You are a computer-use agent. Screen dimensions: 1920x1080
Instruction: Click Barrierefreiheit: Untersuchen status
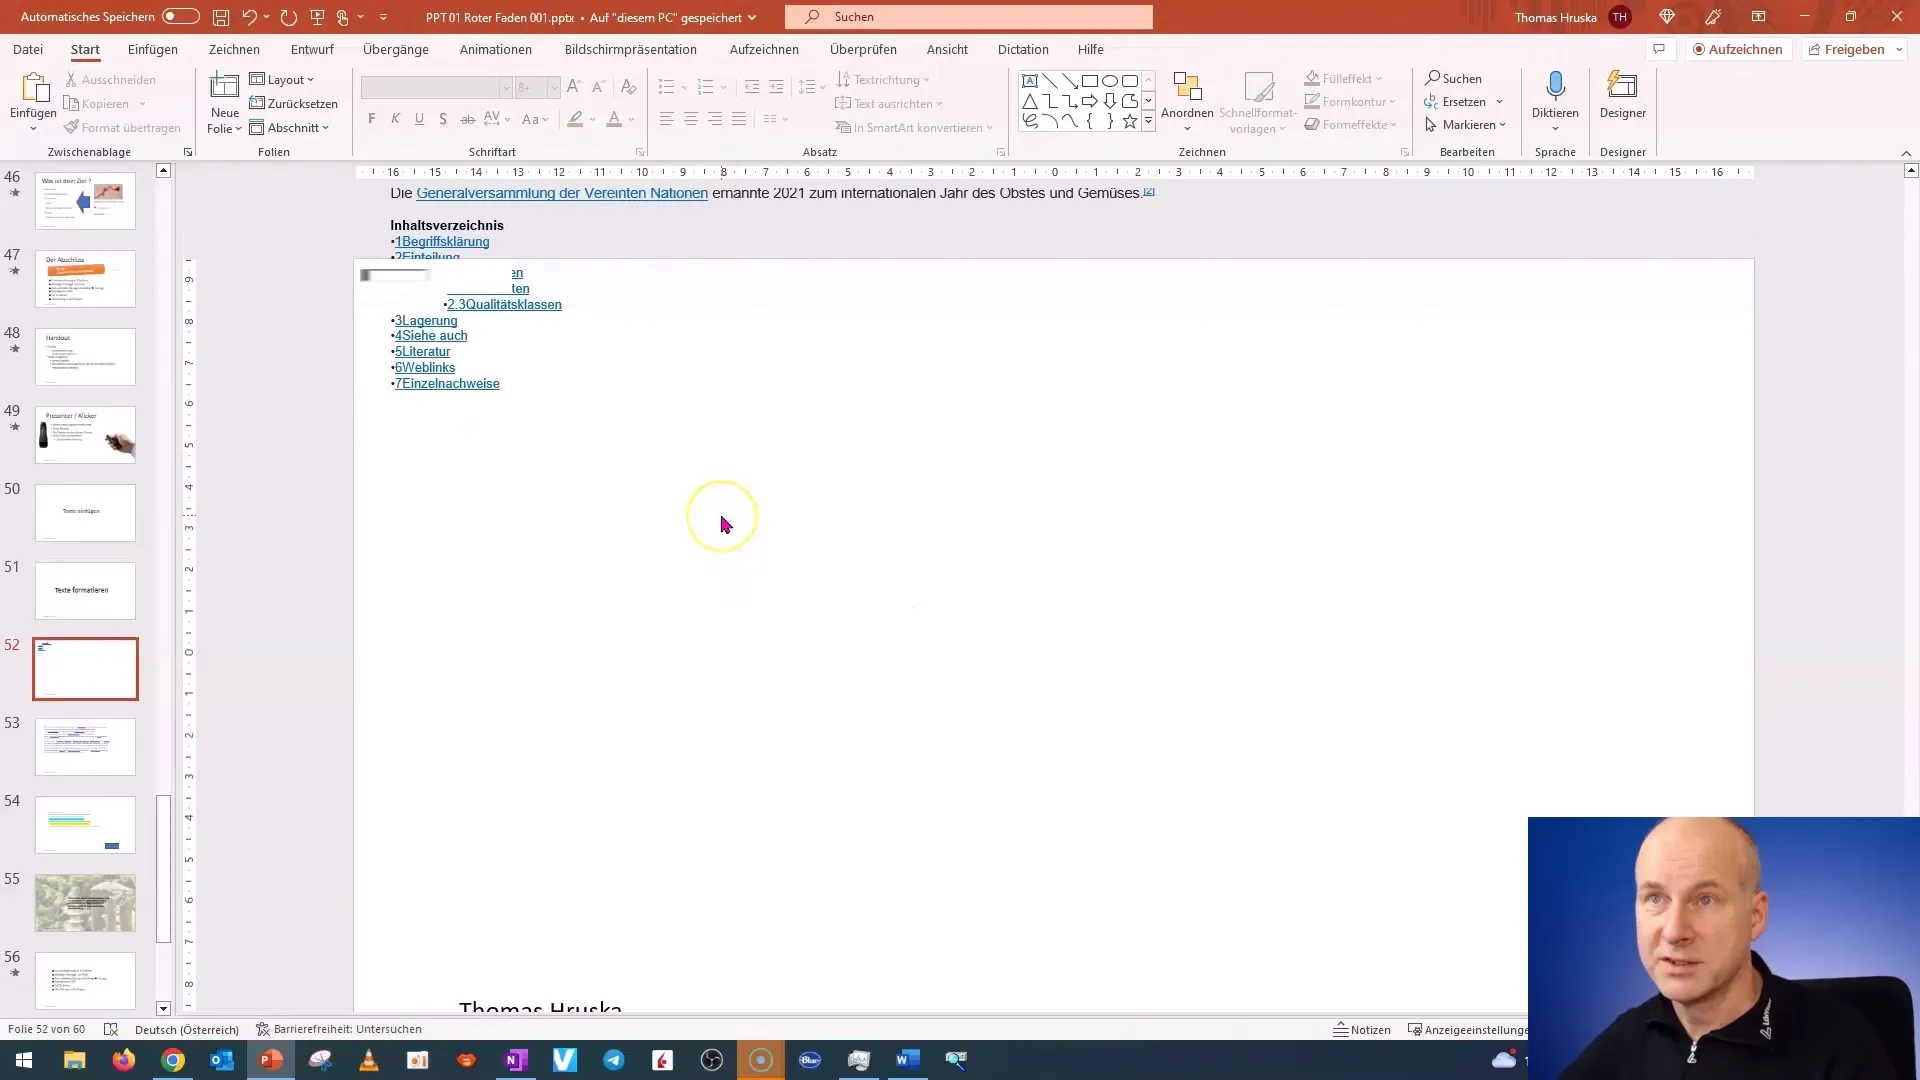click(x=339, y=1030)
